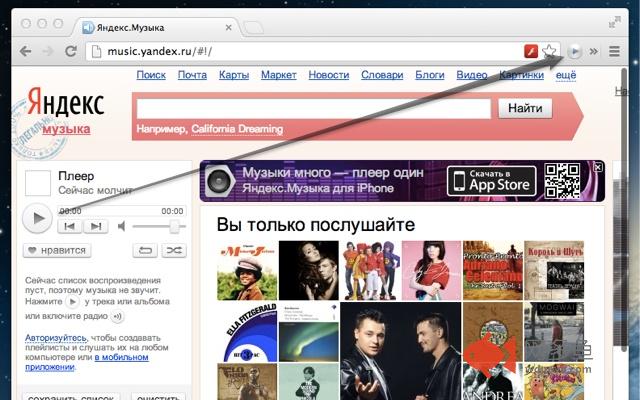Enter fullscreen with window corner arrows icon
This screenshot has width=640, height=400.
(x=615, y=22)
